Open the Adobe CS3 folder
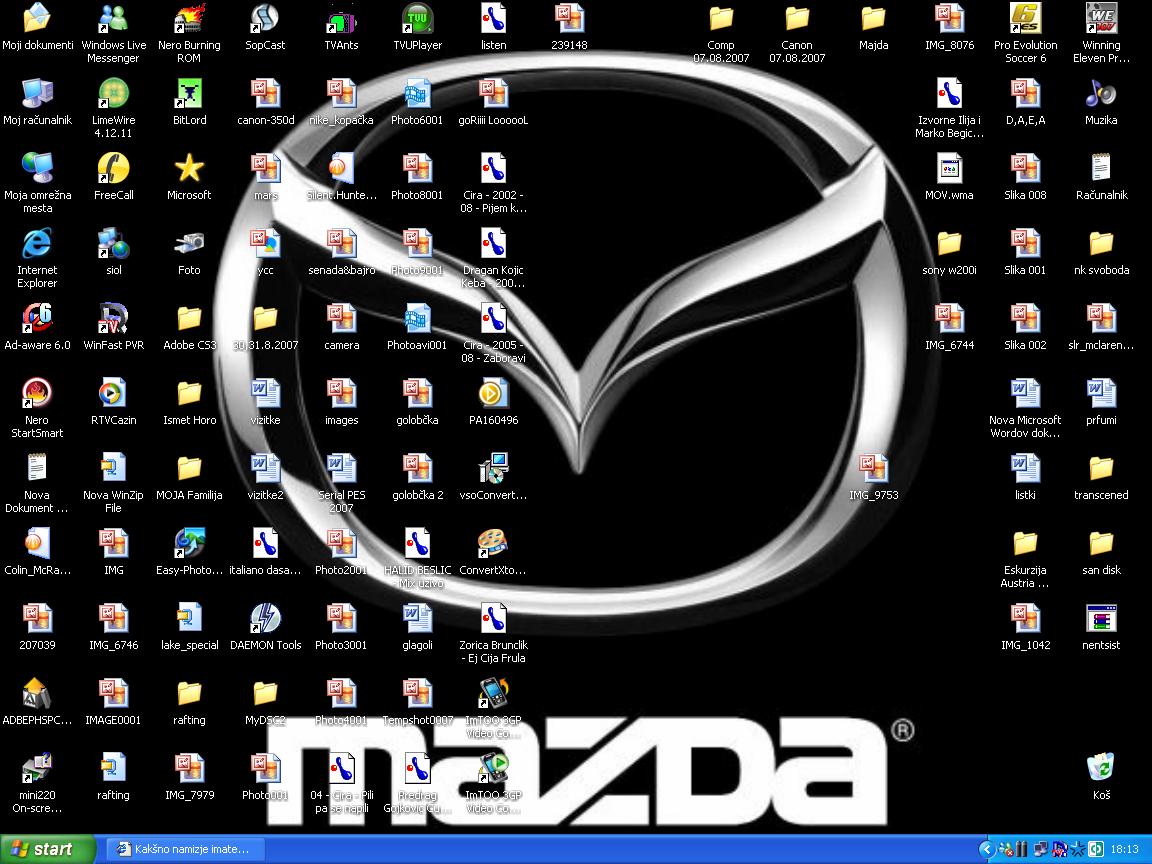1152x864 pixels. 189,319
